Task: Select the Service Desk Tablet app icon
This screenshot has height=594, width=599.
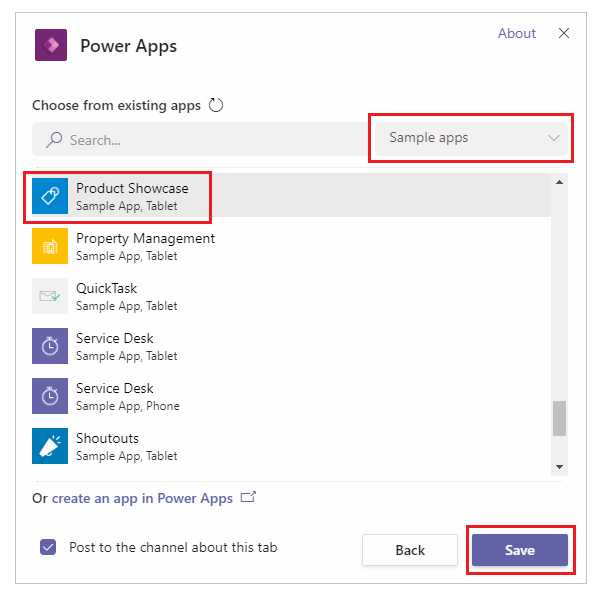Action: [50, 346]
